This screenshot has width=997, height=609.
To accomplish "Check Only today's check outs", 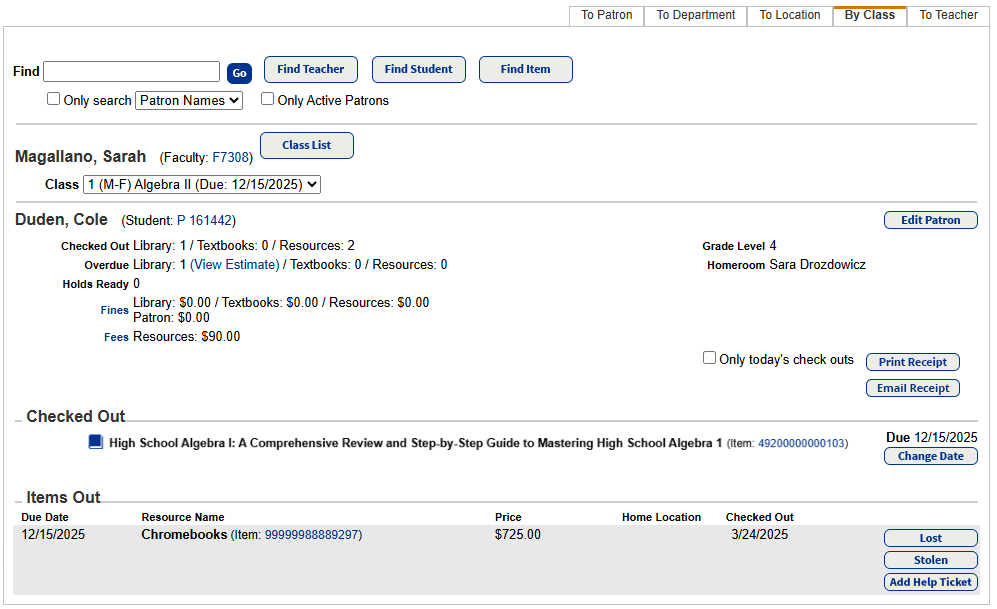I will click(x=710, y=358).
